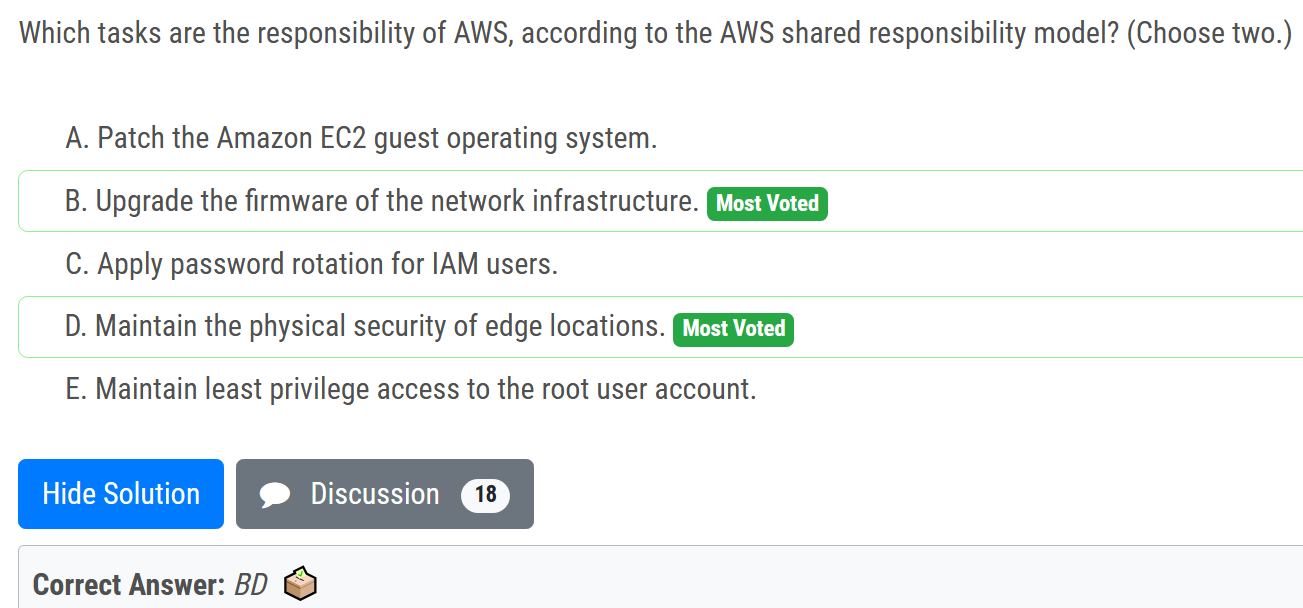
Task: Click the word Discussion in the gray button
Action: point(375,494)
